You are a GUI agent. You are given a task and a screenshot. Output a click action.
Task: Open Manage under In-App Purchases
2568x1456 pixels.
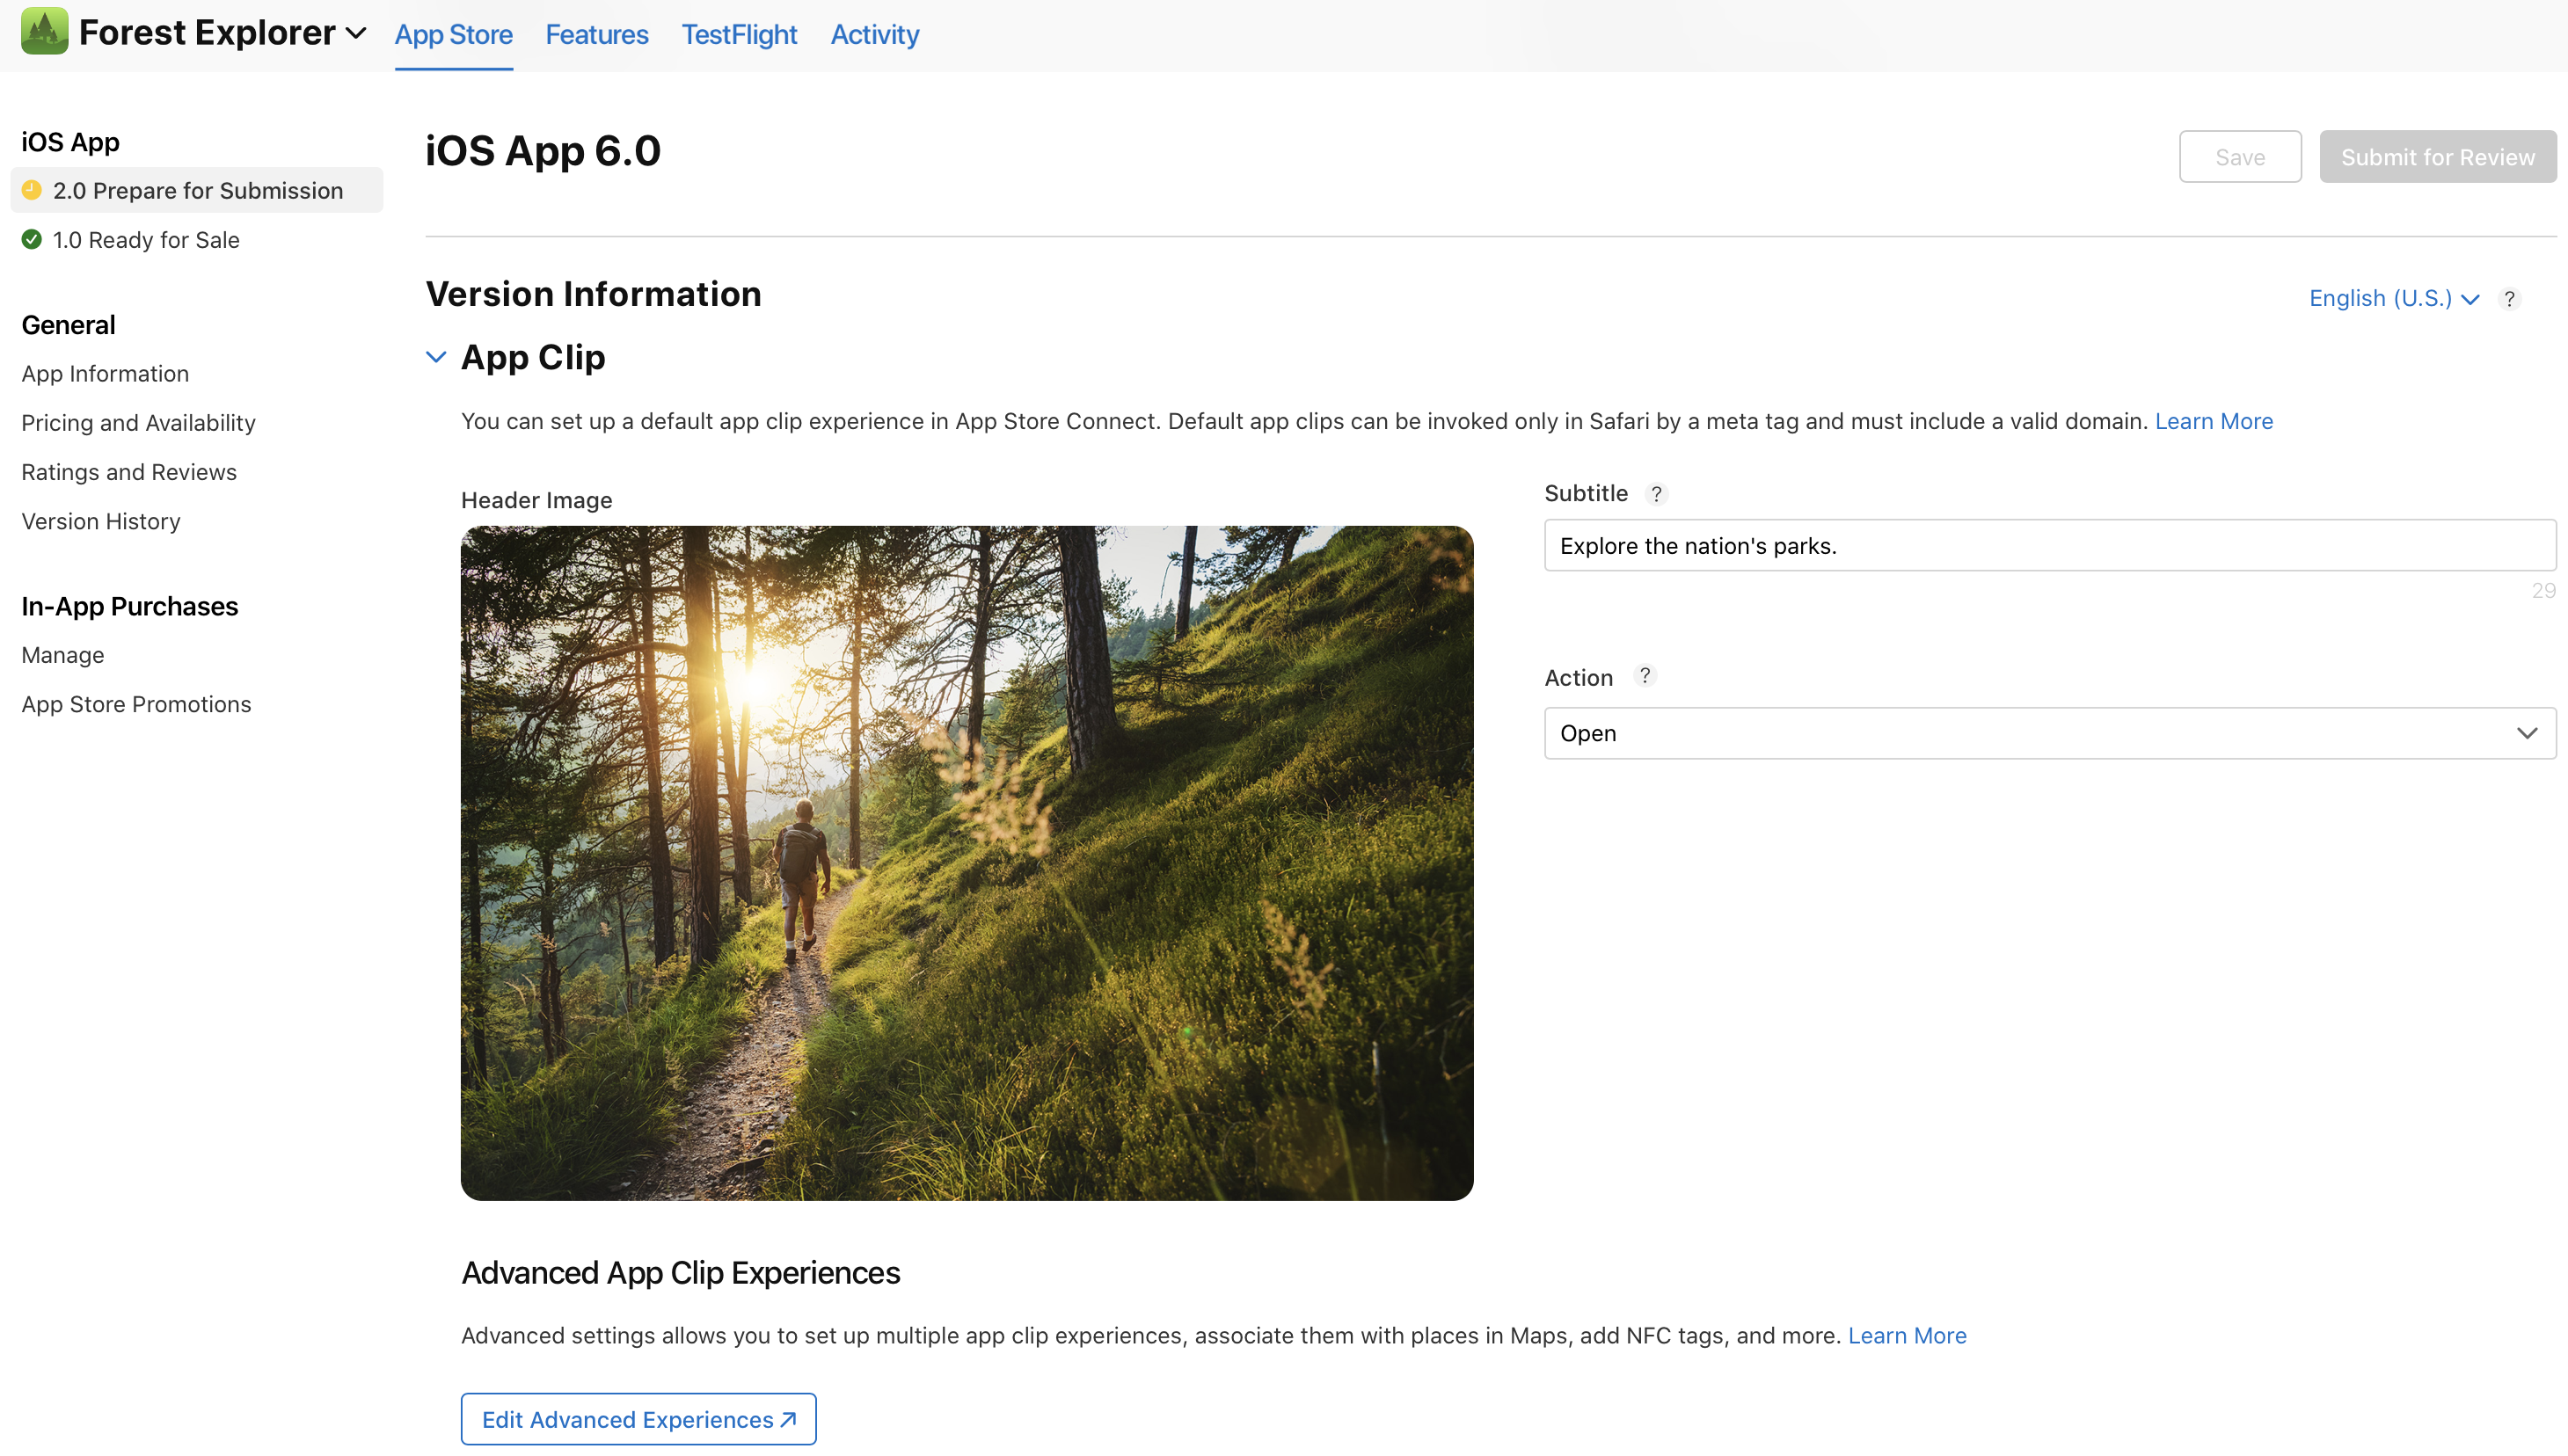[63, 656]
